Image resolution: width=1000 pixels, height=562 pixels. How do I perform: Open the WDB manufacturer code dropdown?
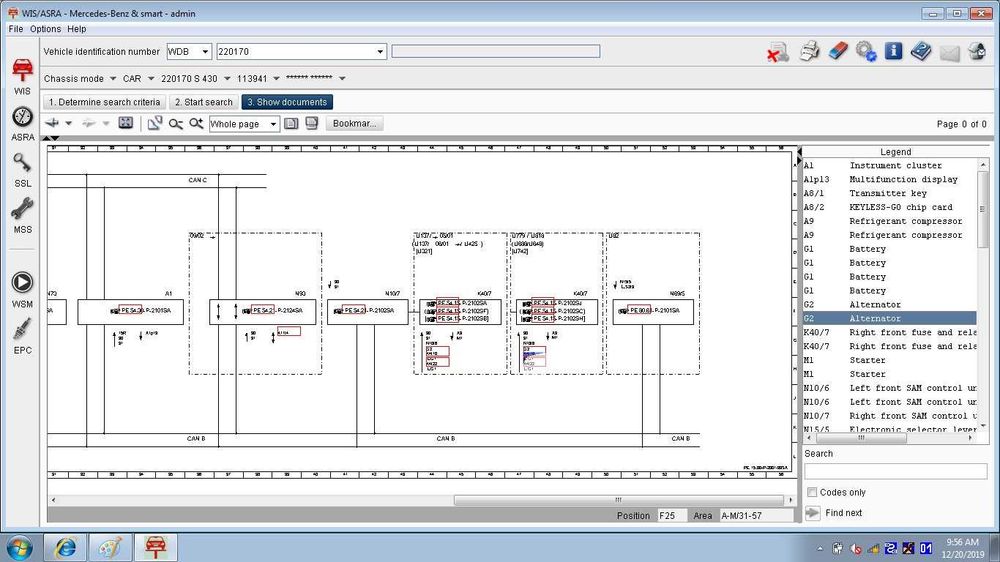click(205, 52)
